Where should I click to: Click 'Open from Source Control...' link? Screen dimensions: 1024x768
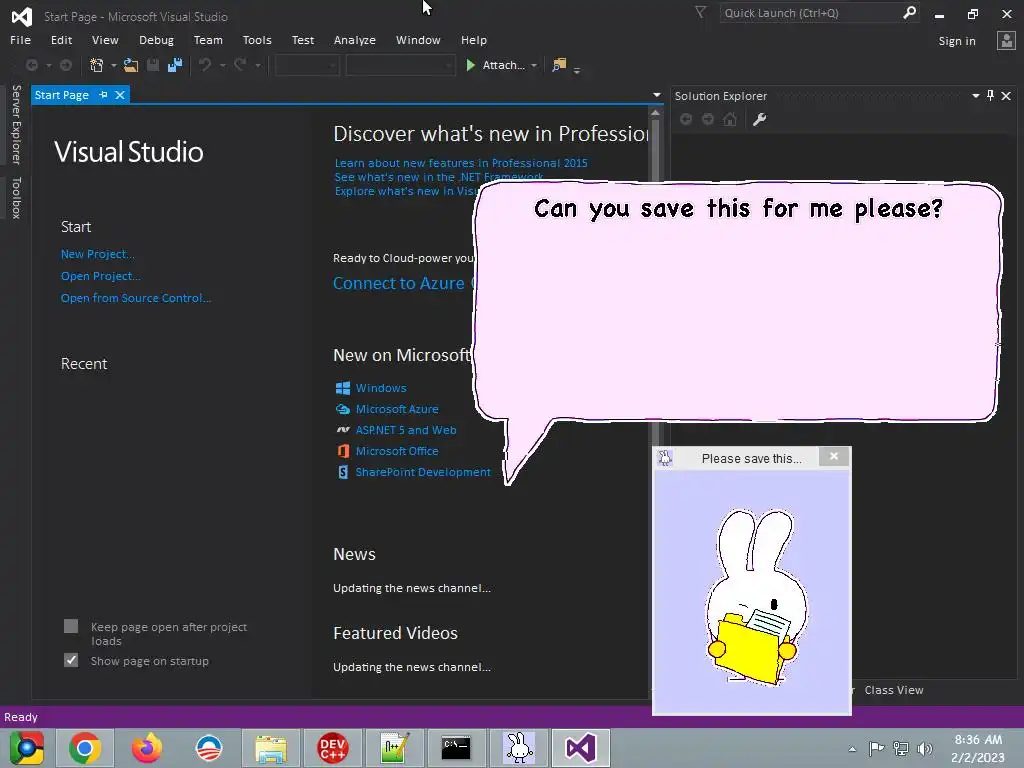click(x=136, y=298)
